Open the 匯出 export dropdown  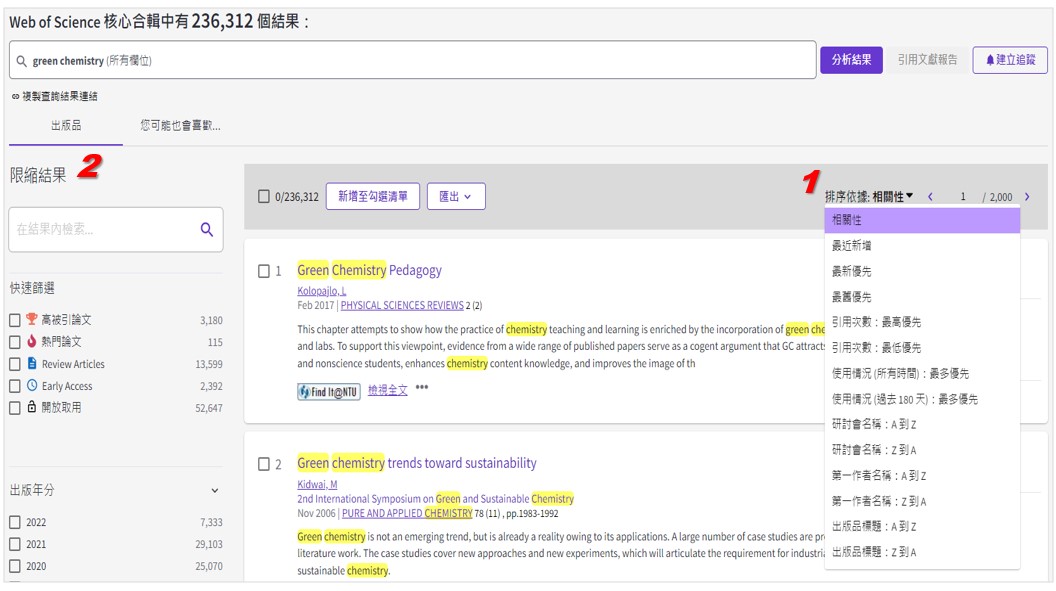[x=456, y=197]
